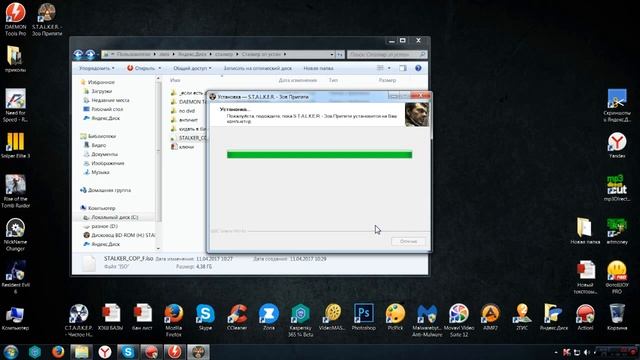
Task: Launch Sniper Elite 3 desktop icon
Action: 16,145
